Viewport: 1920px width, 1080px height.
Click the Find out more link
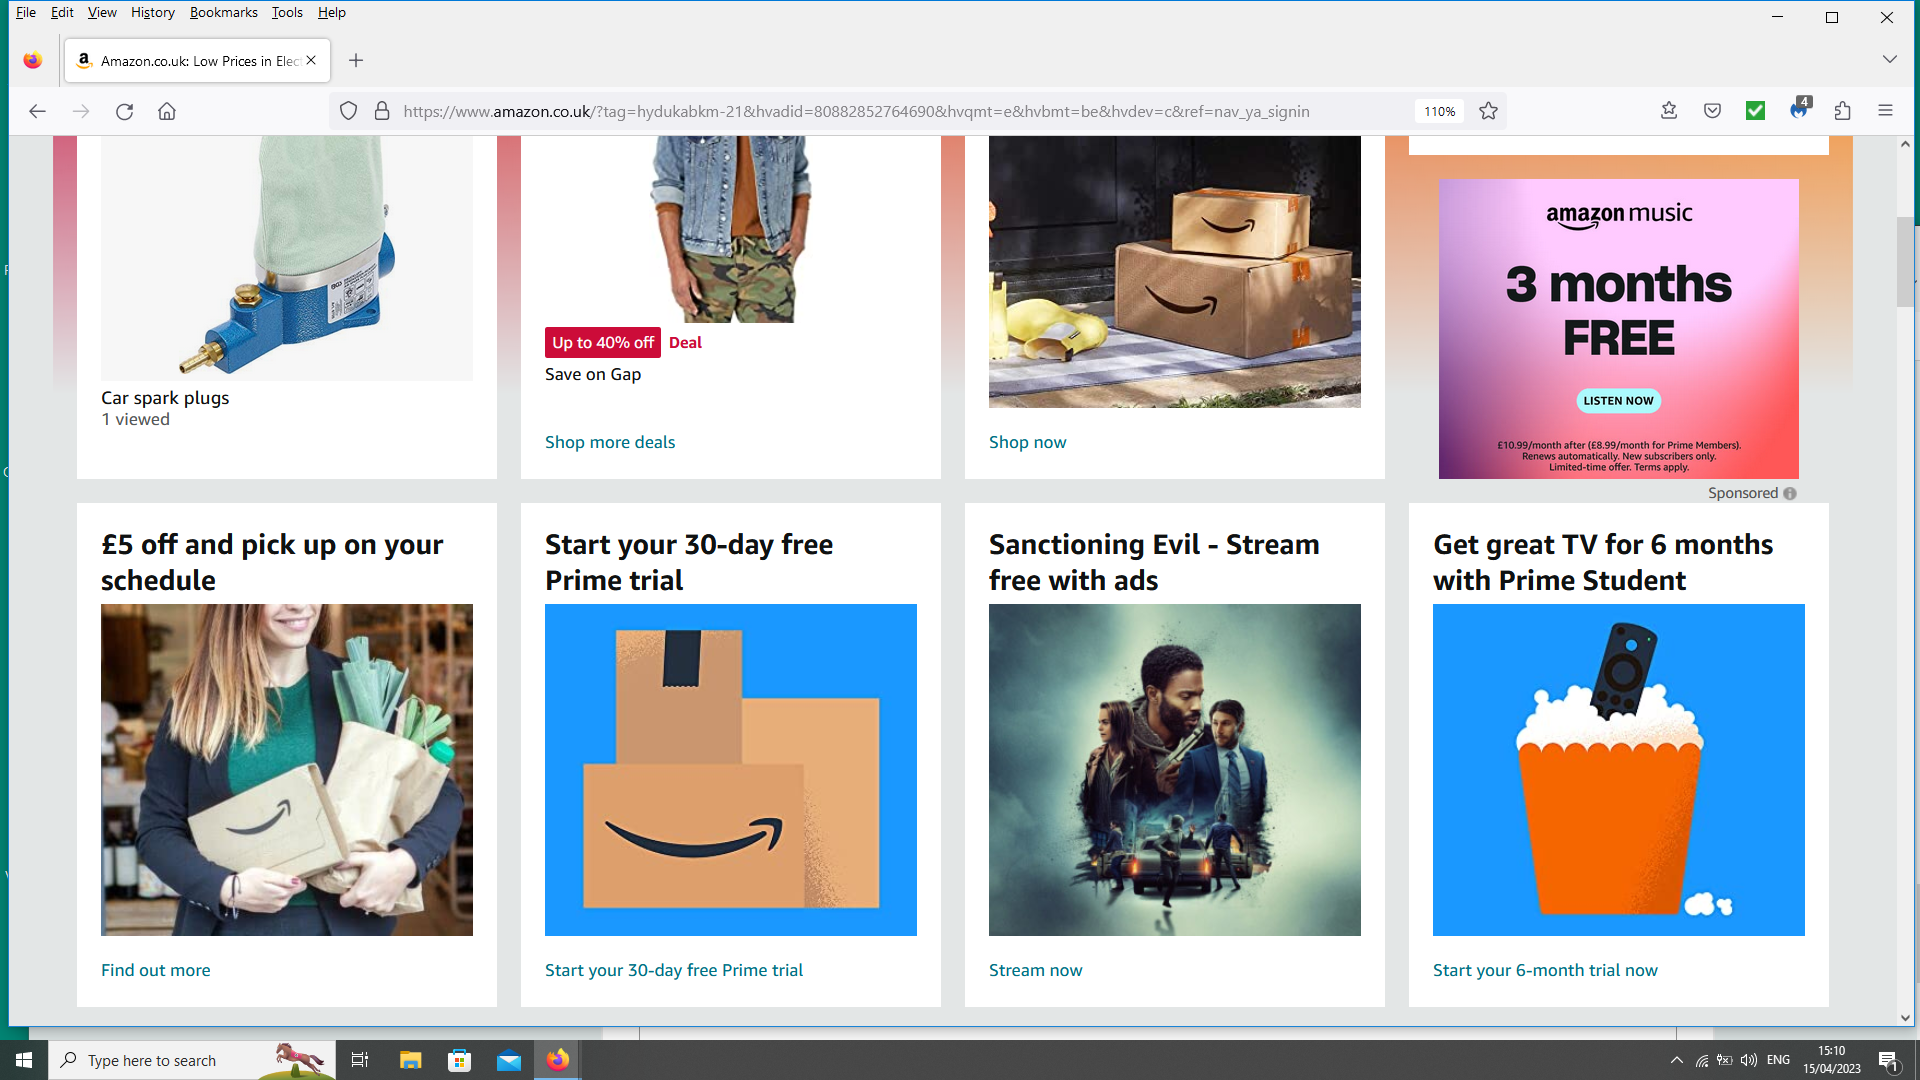point(156,970)
